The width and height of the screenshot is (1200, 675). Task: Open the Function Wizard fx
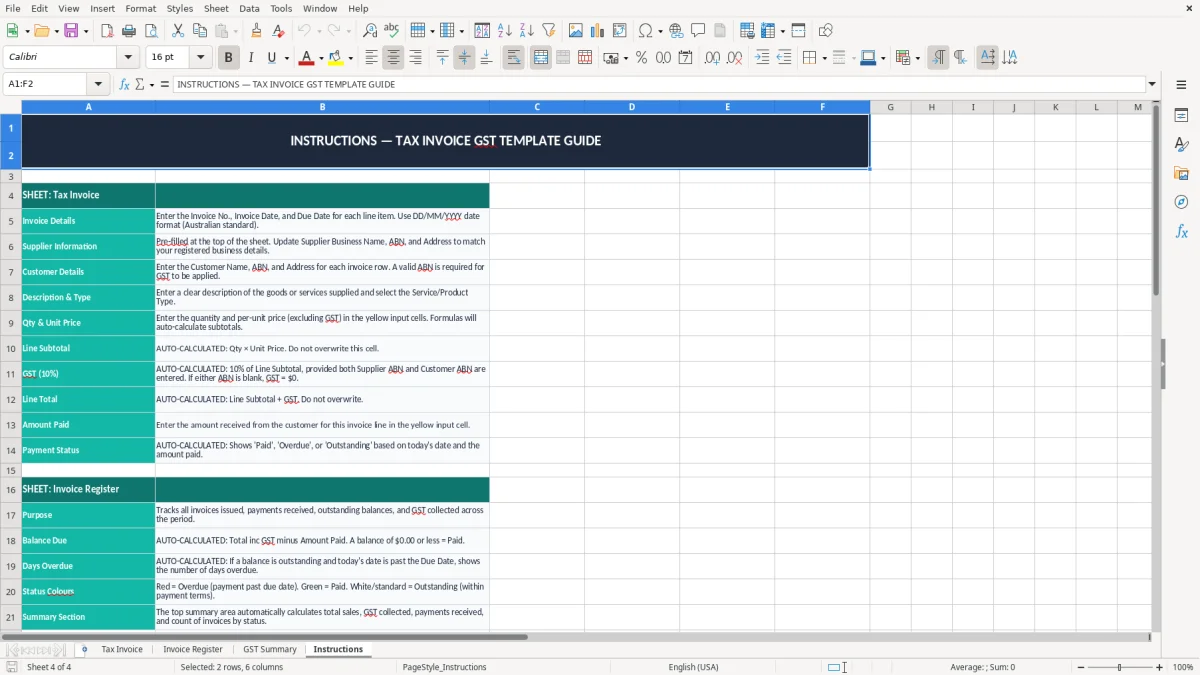[x=125, y=84]
